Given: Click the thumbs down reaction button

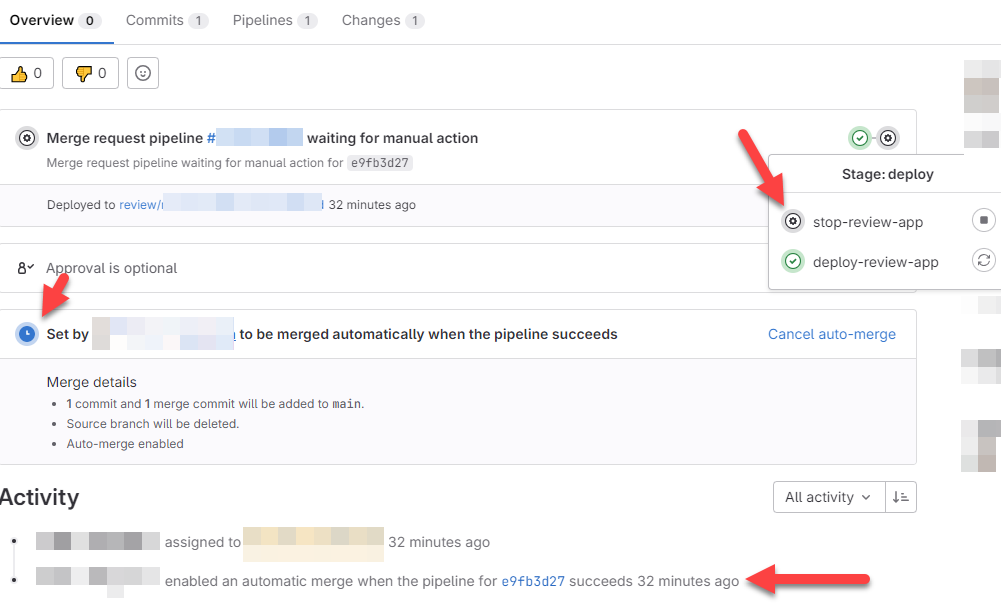Looking at the screenshot, I should point(90,73).
